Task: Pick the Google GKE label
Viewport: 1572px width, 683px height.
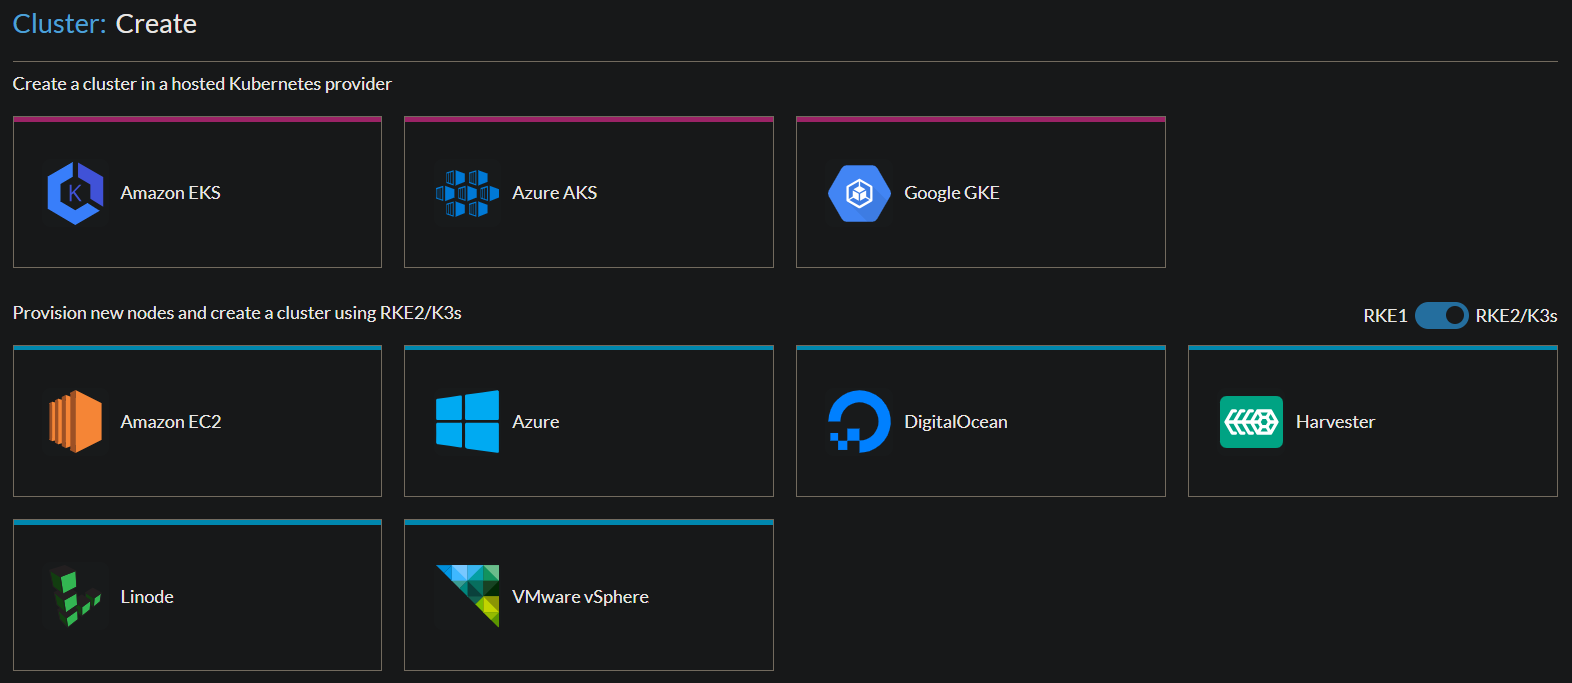Action: coord(952,193)
